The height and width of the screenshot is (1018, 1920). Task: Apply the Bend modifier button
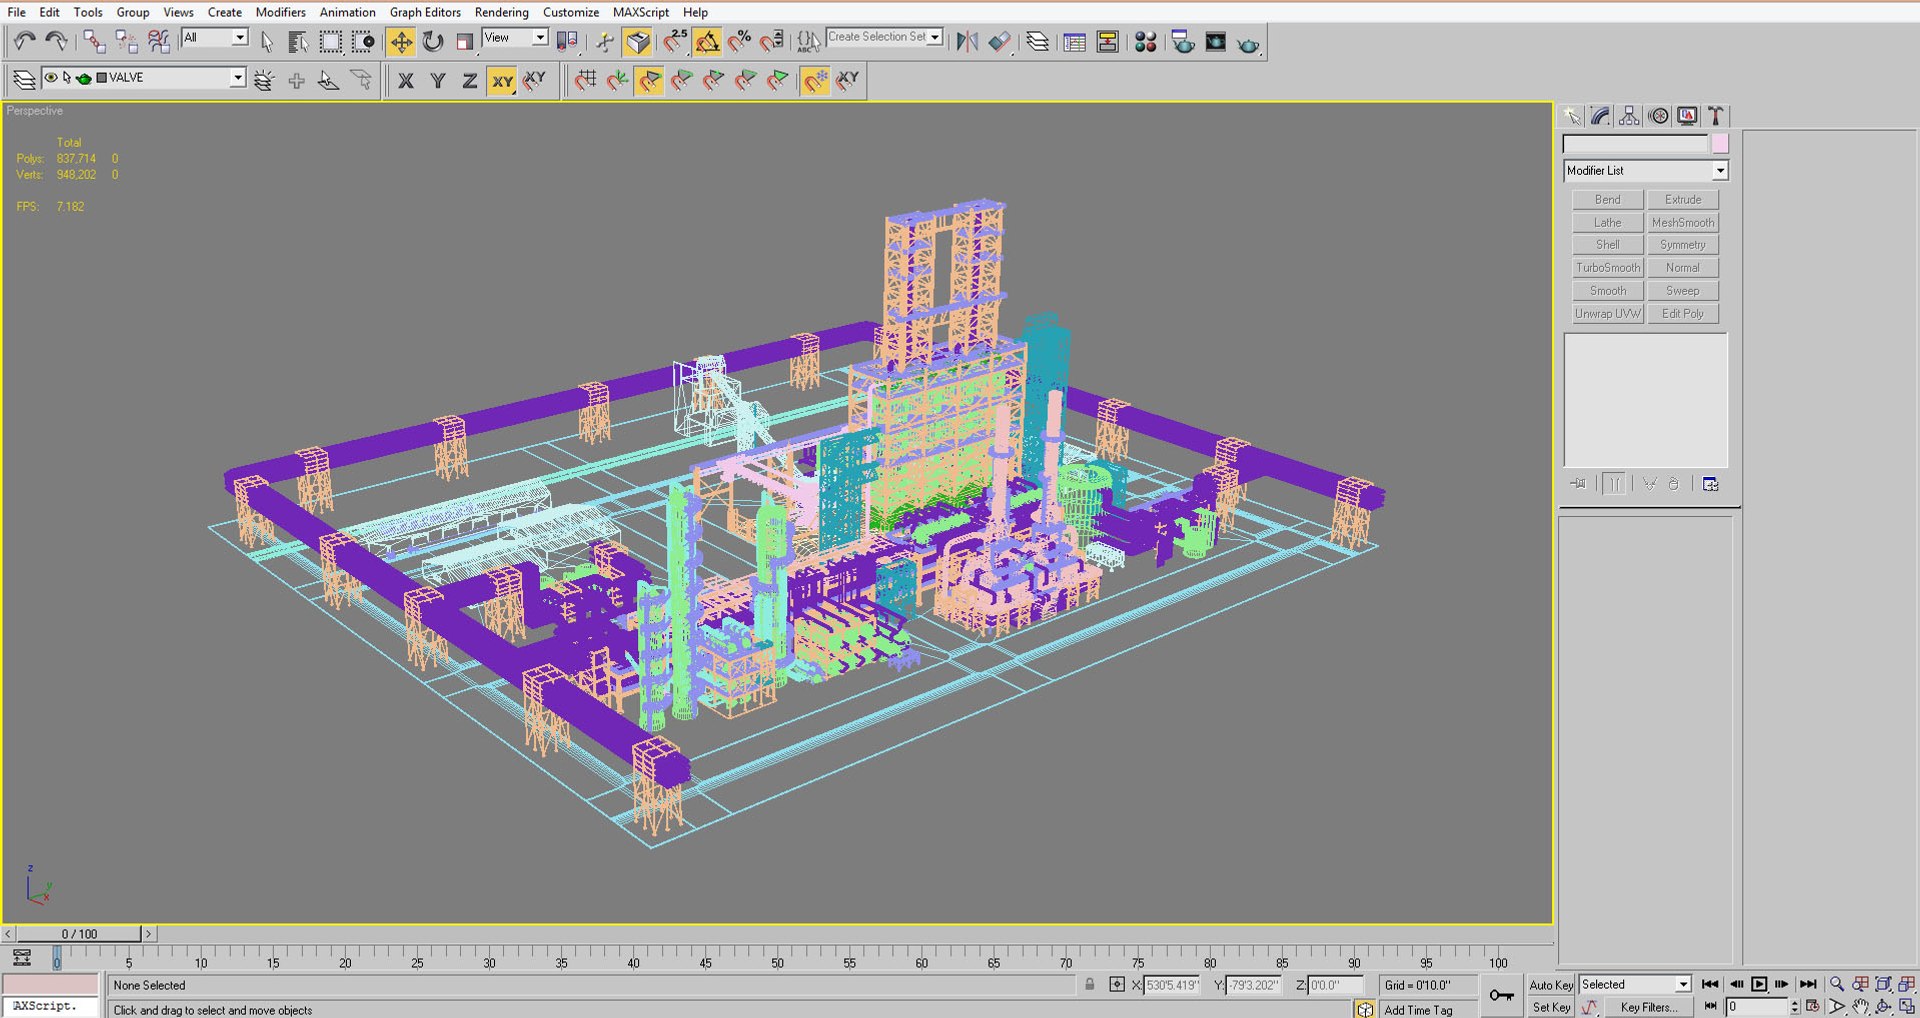pyautogui.click(x=1607, y=200)
